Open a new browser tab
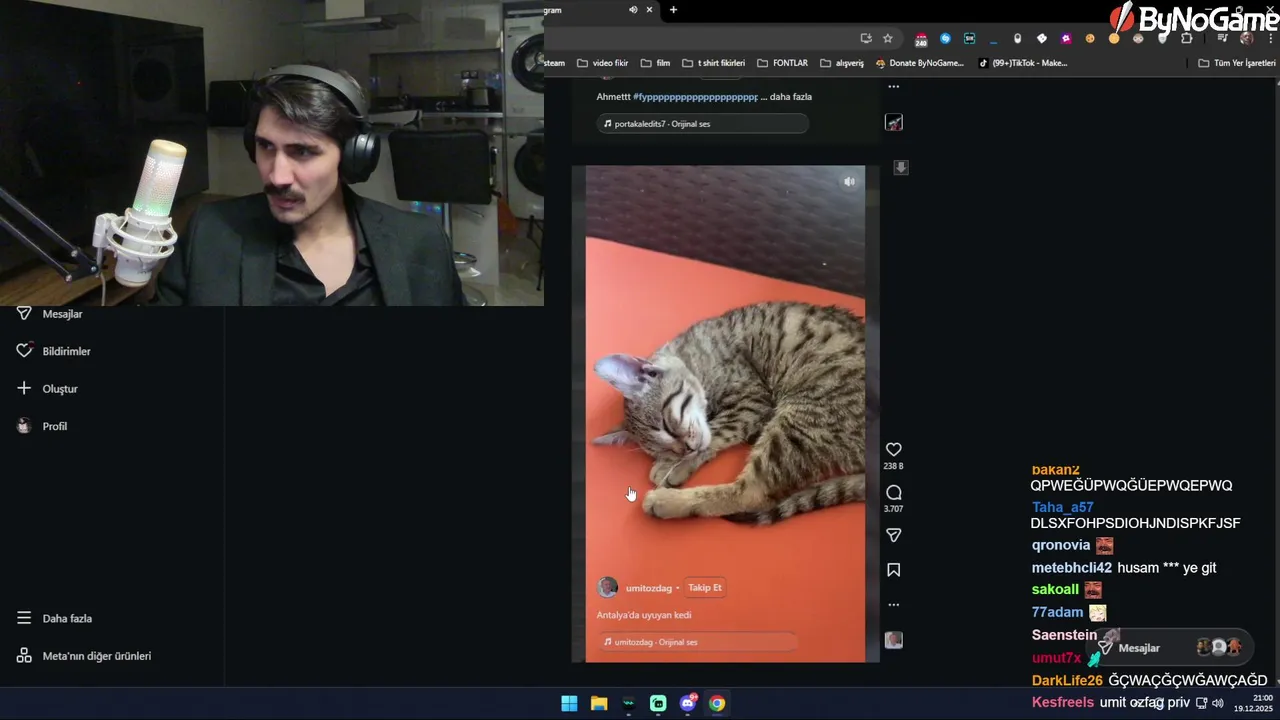This screenshot has height=720, width=1280. 673,10
